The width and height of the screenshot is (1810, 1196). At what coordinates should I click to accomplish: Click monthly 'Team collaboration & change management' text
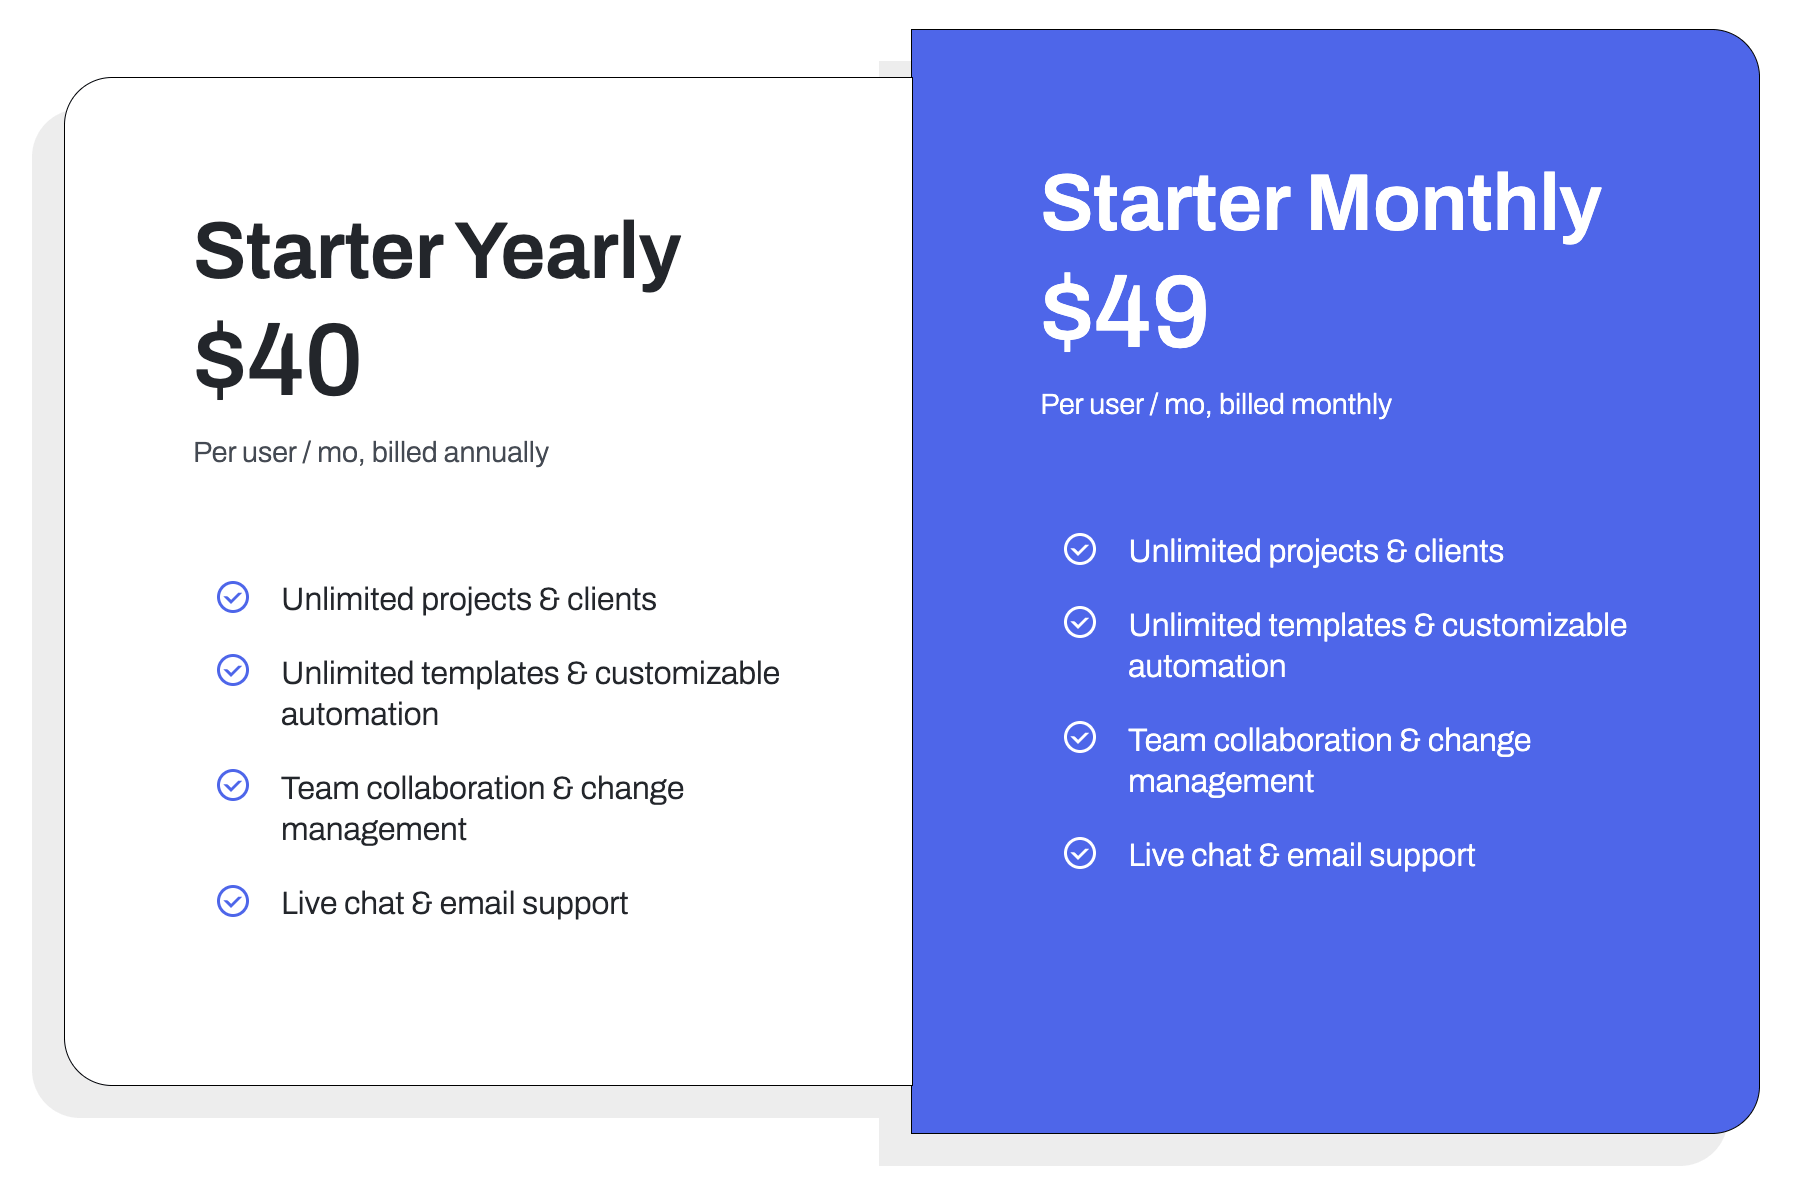(1329, 760)
